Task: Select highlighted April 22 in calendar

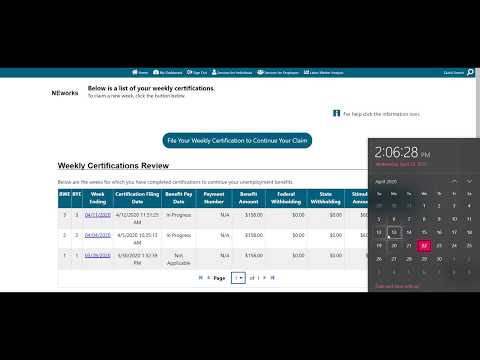Action: coord(424,246)
